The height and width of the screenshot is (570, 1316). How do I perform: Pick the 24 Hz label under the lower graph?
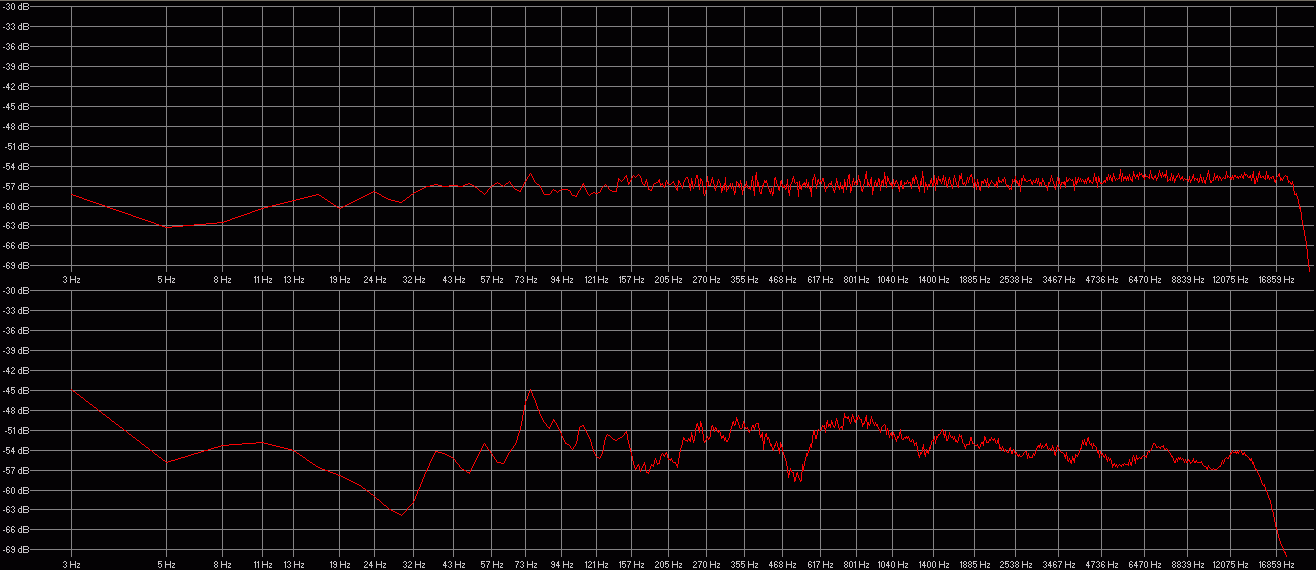pos(375,564)
